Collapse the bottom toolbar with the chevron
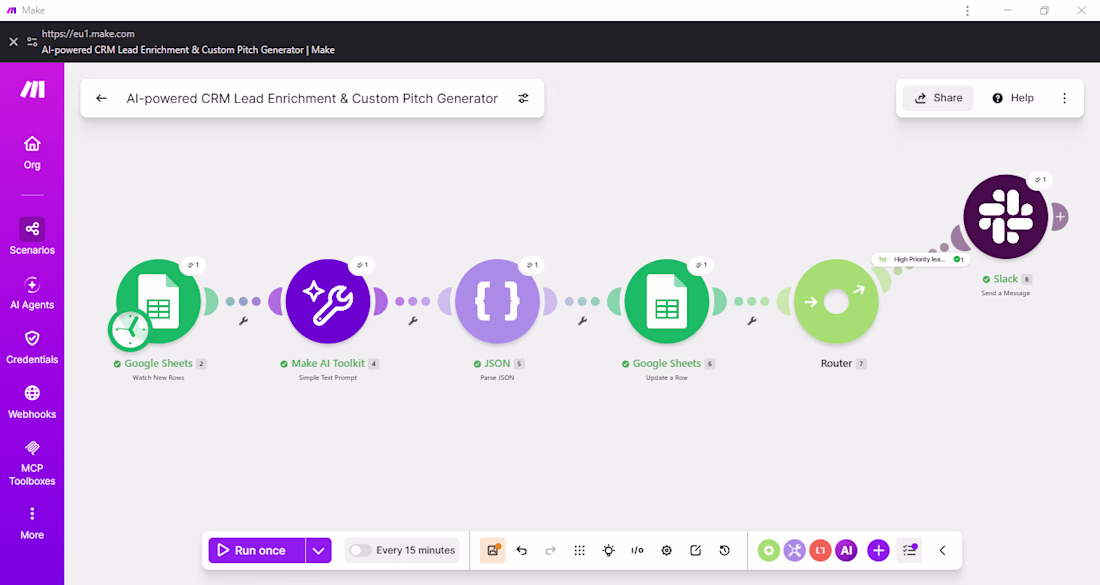The image size is (1100, 585). pos(942,551)
